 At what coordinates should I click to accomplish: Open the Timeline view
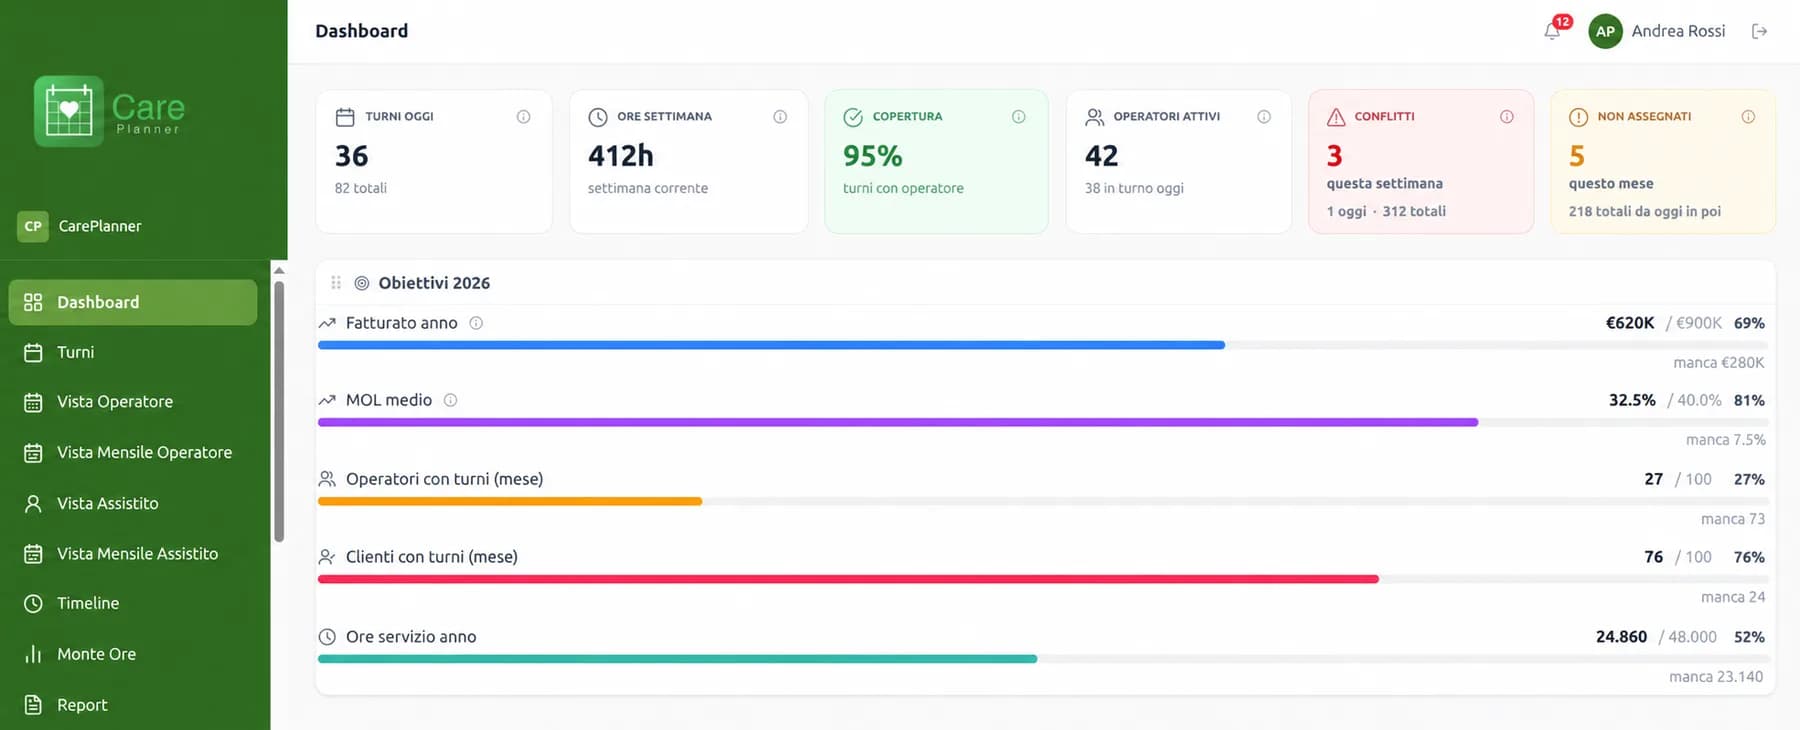133,603
